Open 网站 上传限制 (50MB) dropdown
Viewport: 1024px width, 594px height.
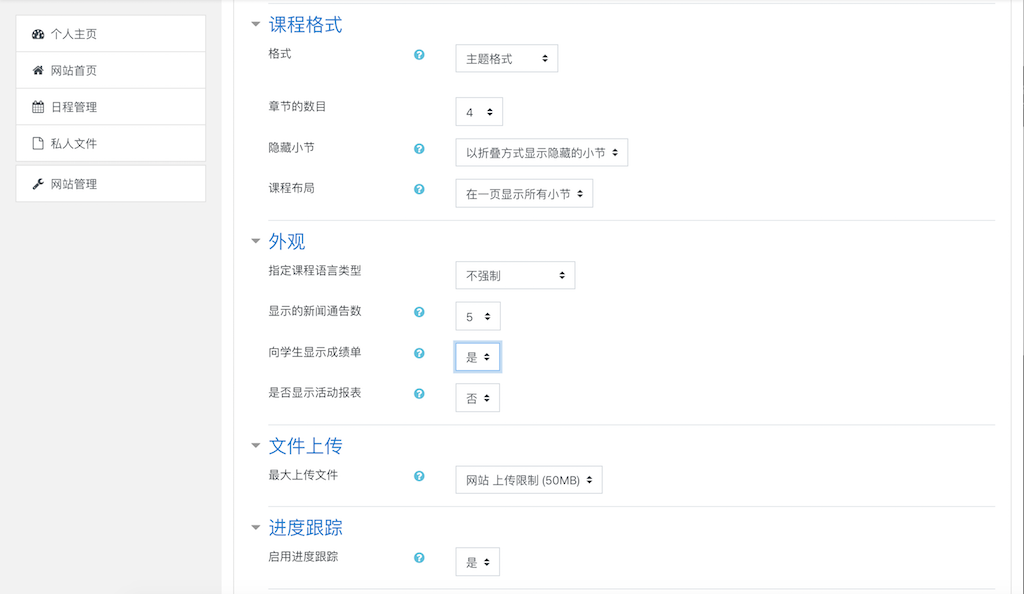click(x=529, y=480)
